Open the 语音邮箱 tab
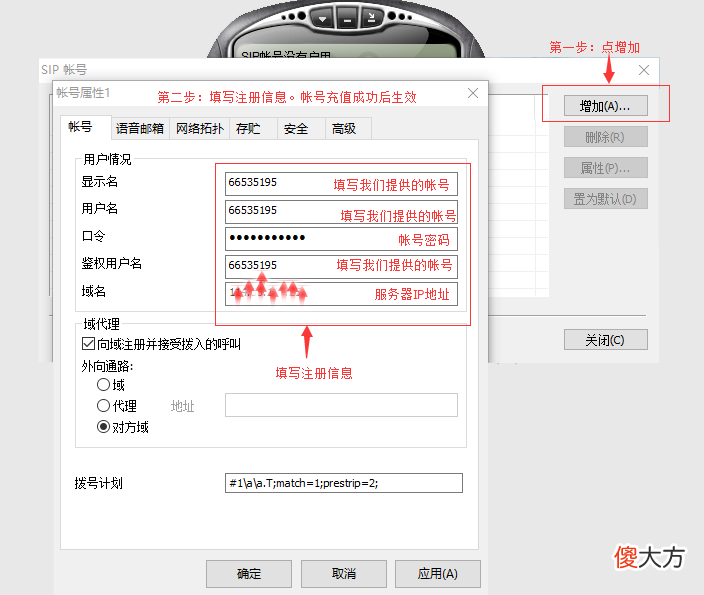The width and height of the screenshot is (704, 595). tap(140, 129)
